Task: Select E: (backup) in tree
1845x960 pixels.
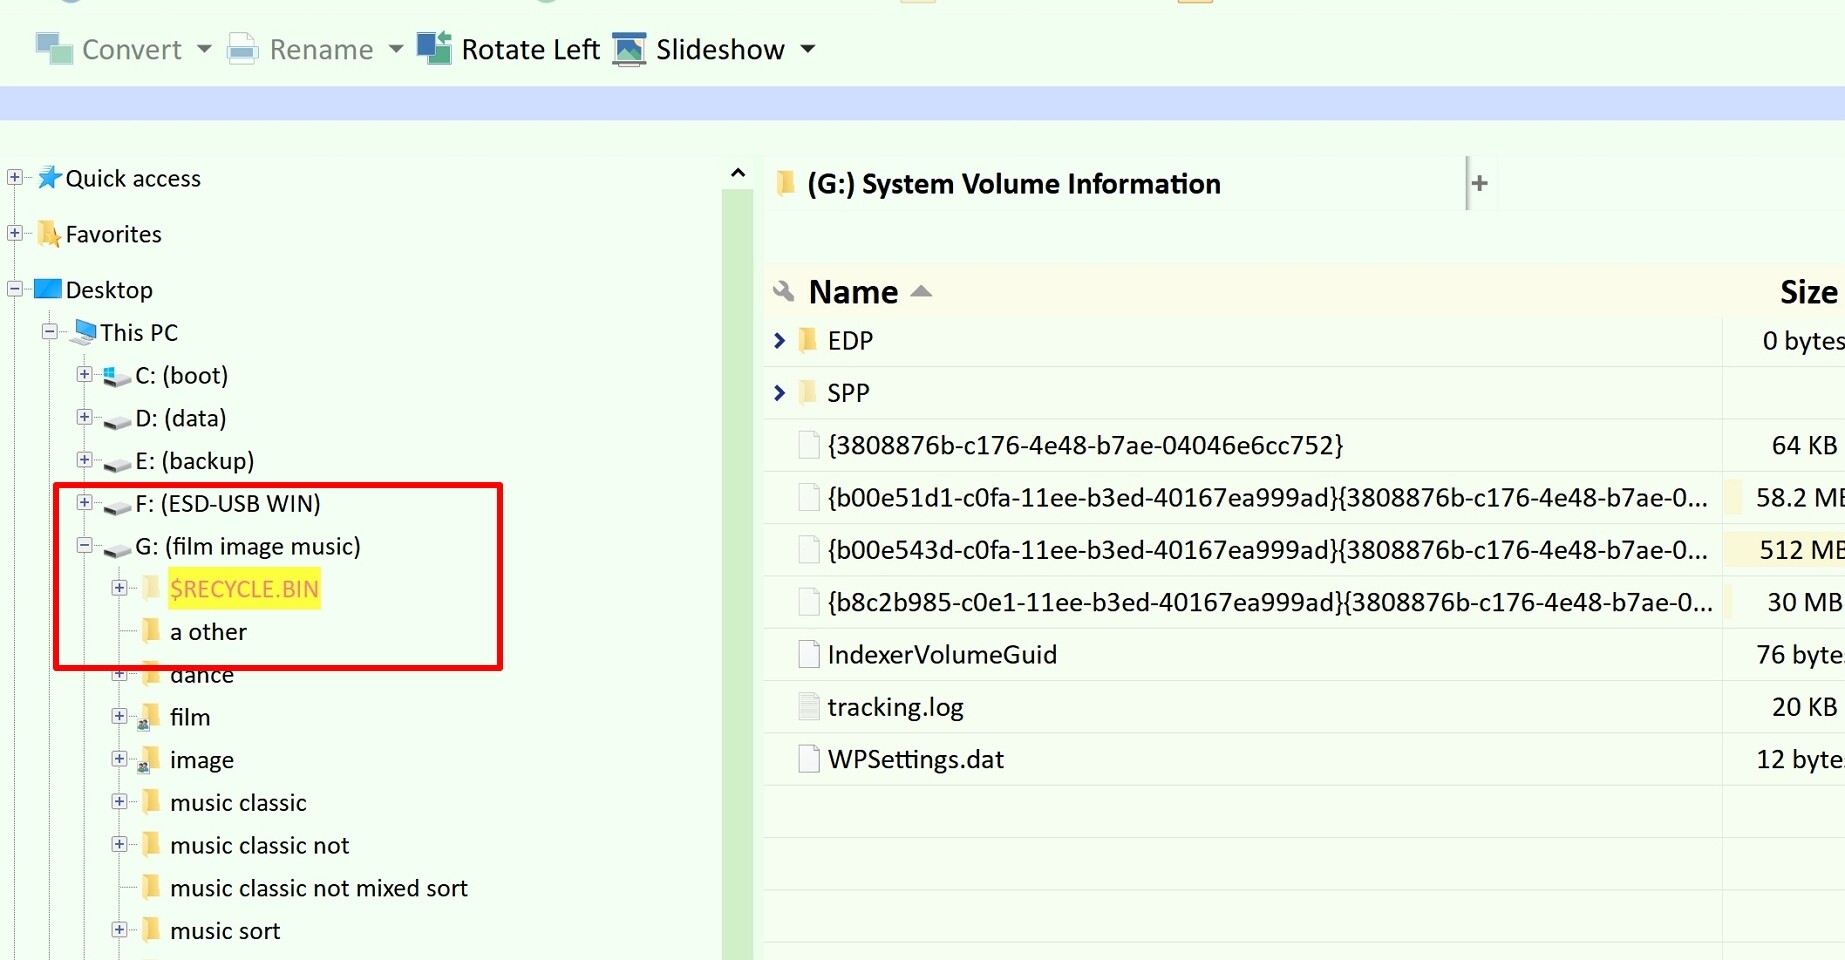Action: tap(195, 460)
